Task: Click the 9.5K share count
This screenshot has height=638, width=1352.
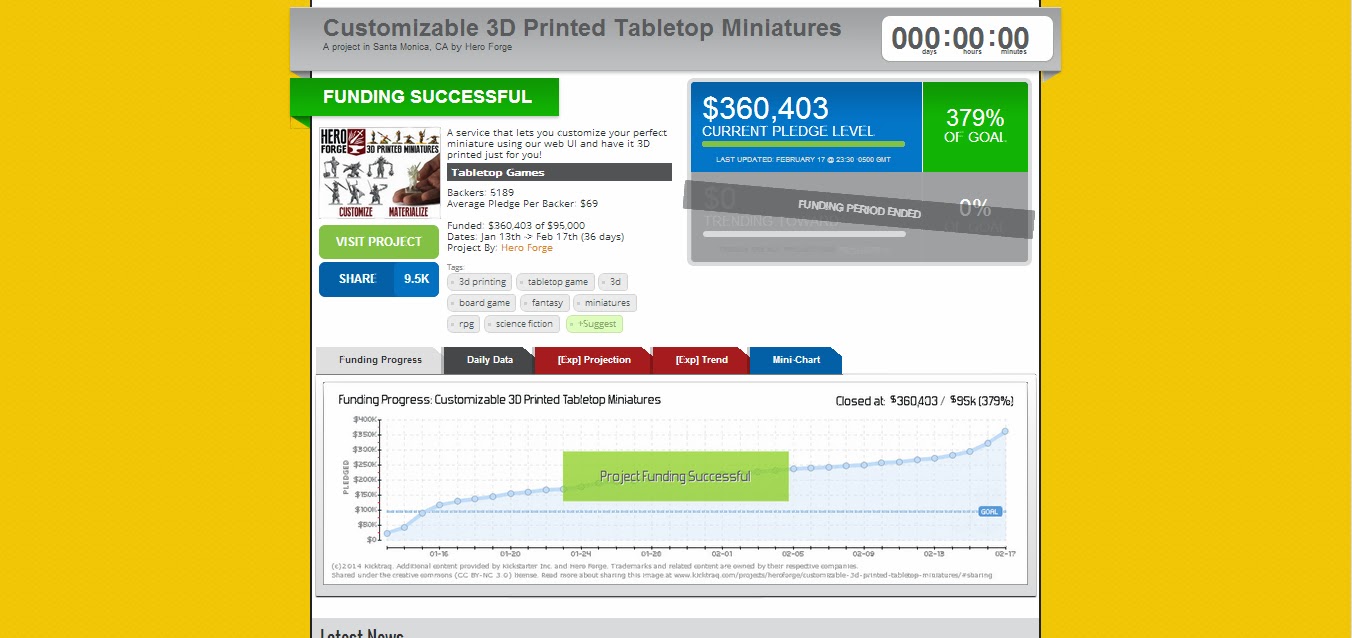Action: pyautogui.click(x=416, y=279)
